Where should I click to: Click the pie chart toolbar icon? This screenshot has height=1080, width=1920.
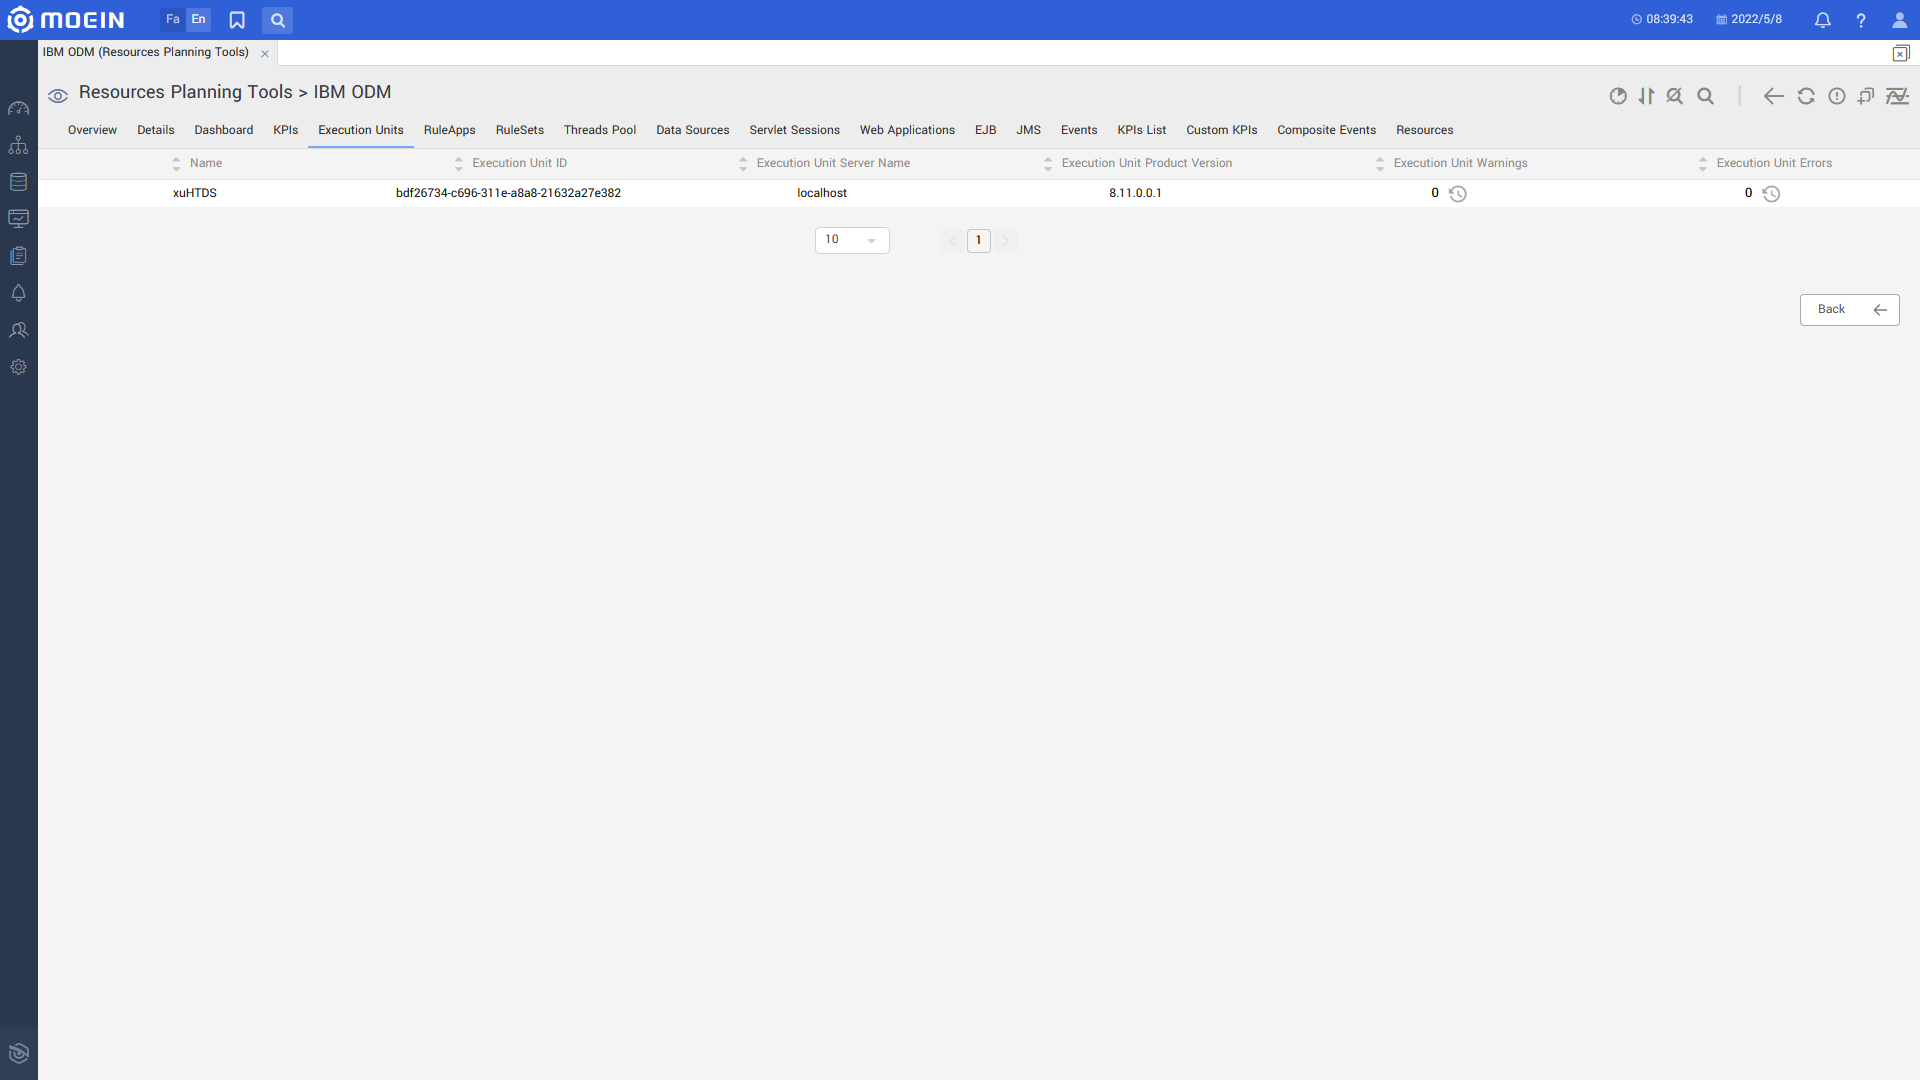coord(1618,96)
